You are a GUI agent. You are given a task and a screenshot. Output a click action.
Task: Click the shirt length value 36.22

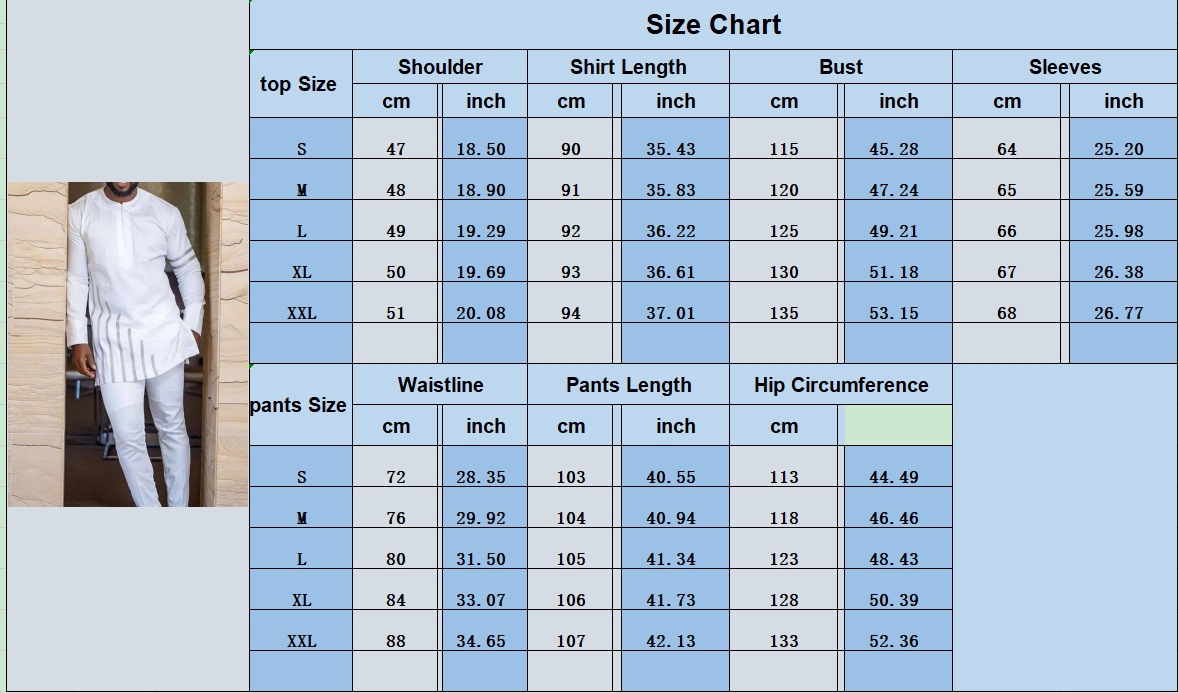coord(675,221)
